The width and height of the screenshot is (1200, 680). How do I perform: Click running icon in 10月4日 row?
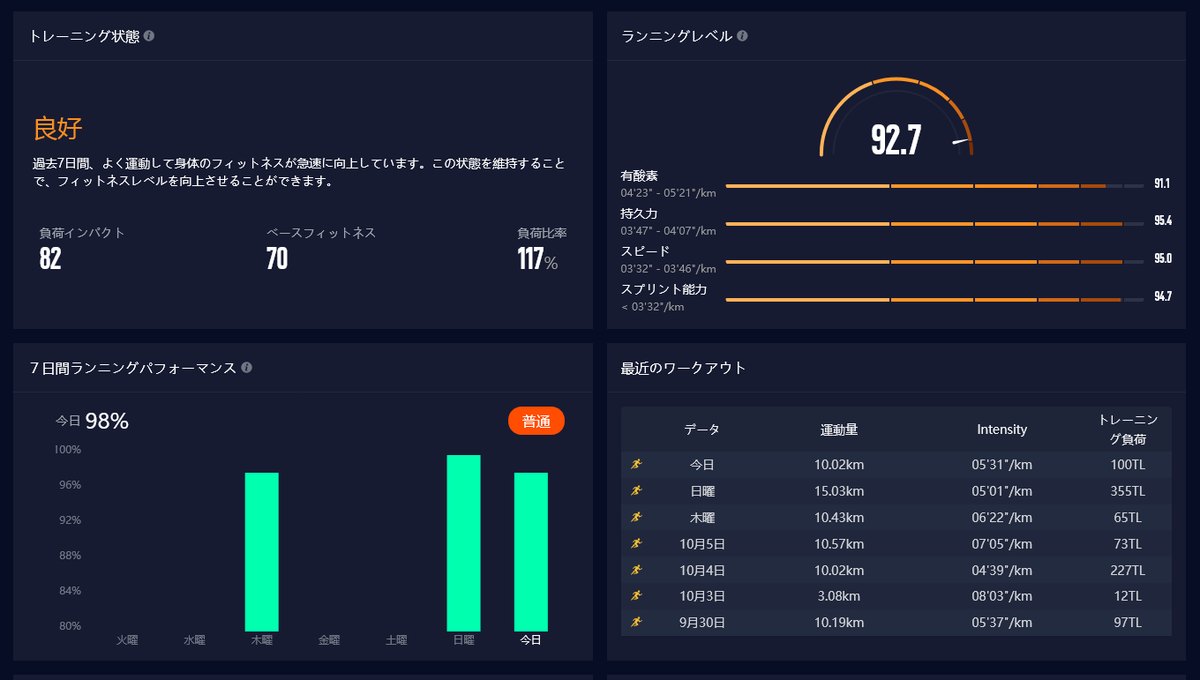click(636, 570)
